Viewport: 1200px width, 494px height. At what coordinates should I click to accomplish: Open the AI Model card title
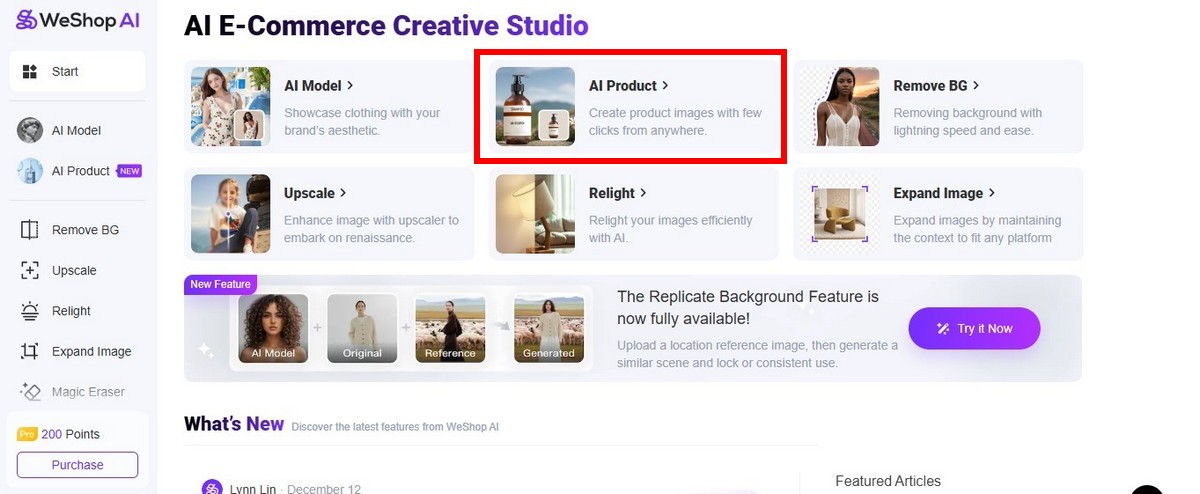pos(313,86)
